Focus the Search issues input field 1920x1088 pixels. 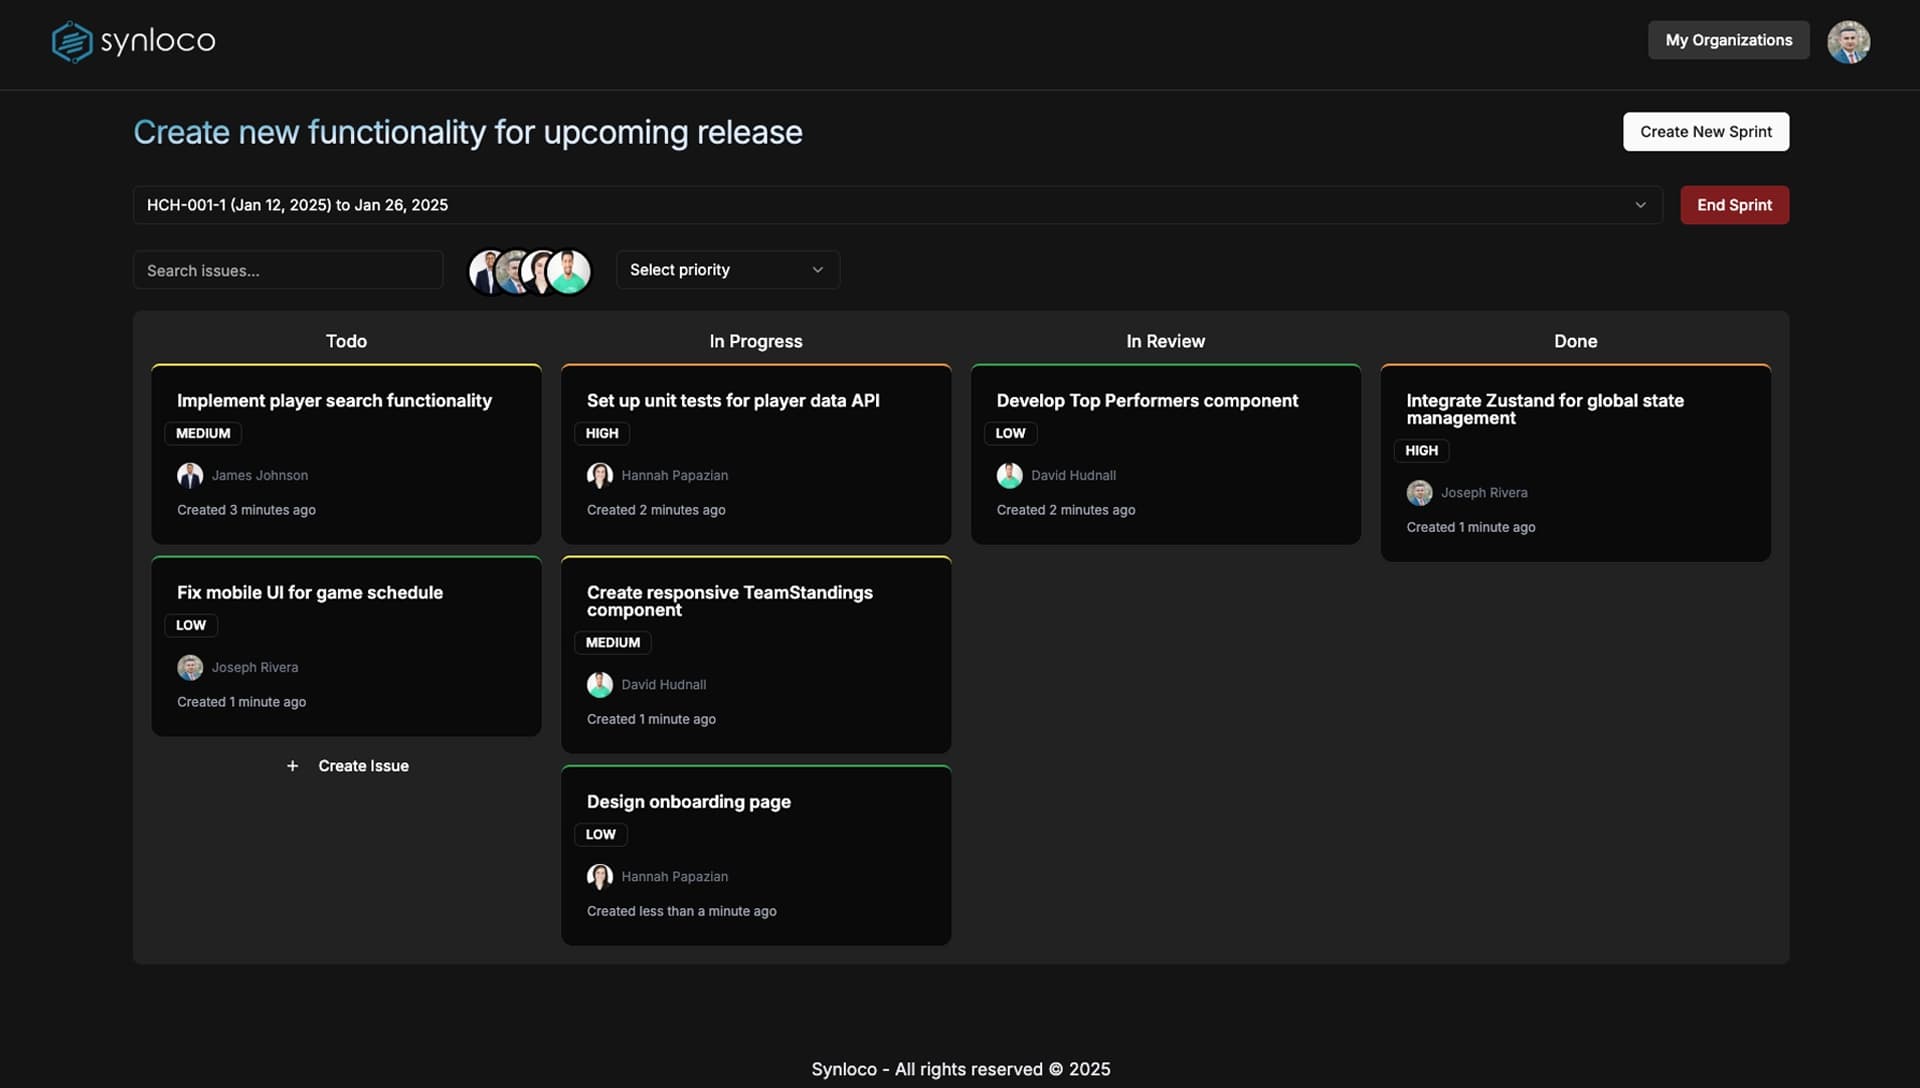pyautogui.click(x=288, y=270)
